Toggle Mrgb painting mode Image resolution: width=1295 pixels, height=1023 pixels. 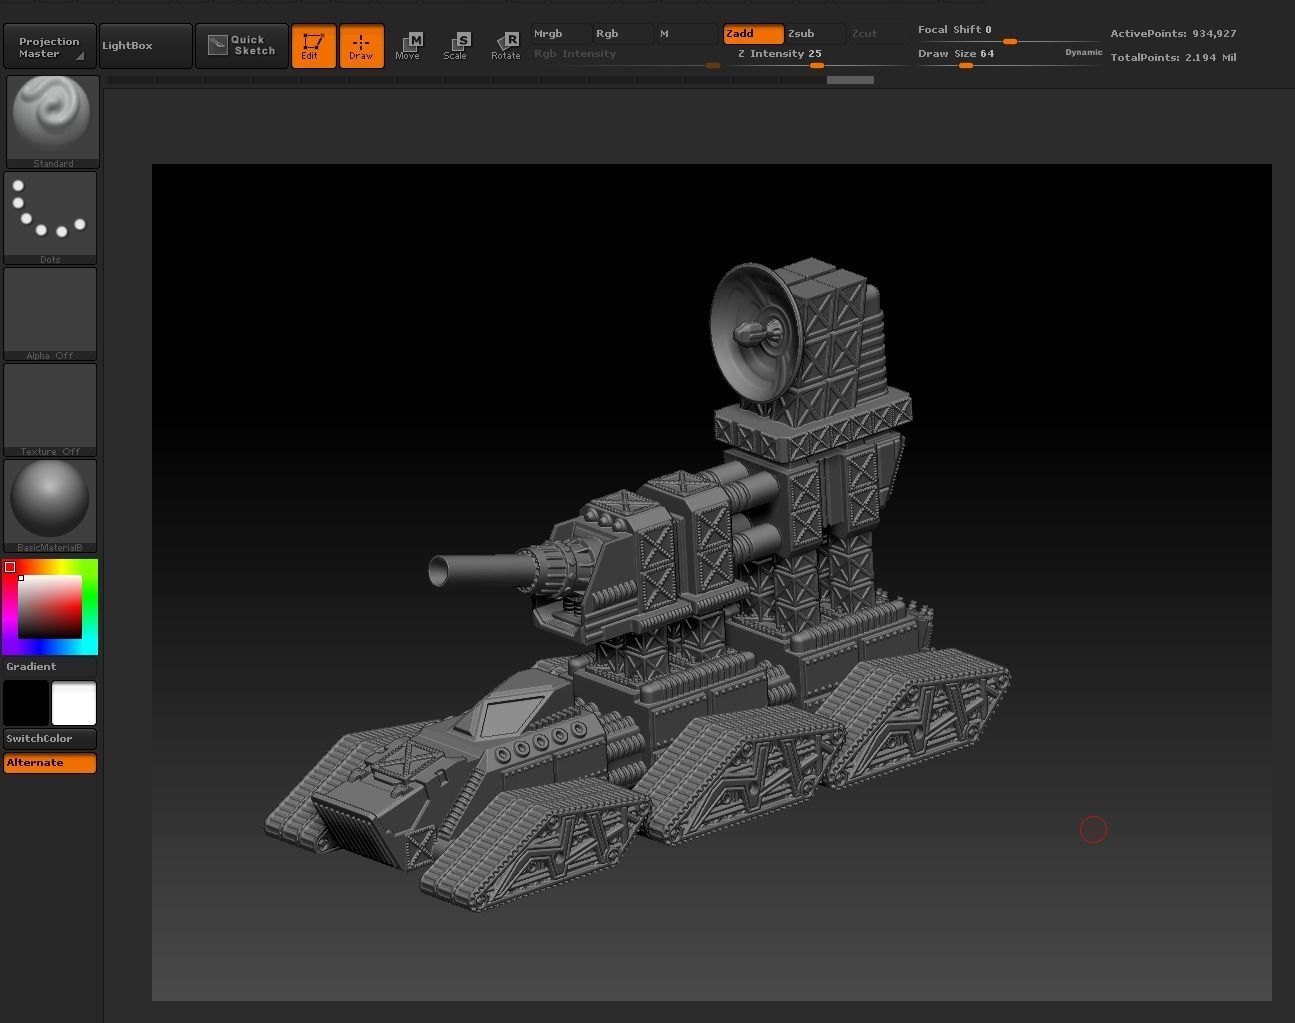point(561,34)
